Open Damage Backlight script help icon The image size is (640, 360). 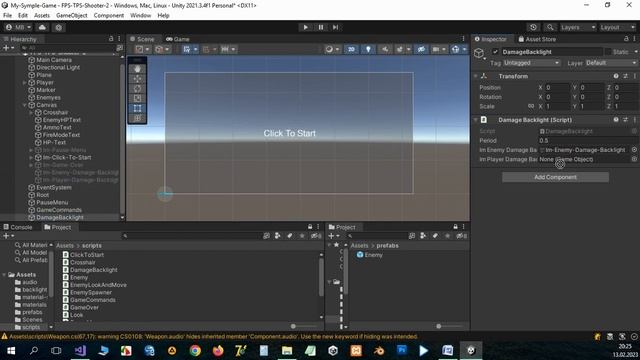pyautogui.click(x=616, y=120)
